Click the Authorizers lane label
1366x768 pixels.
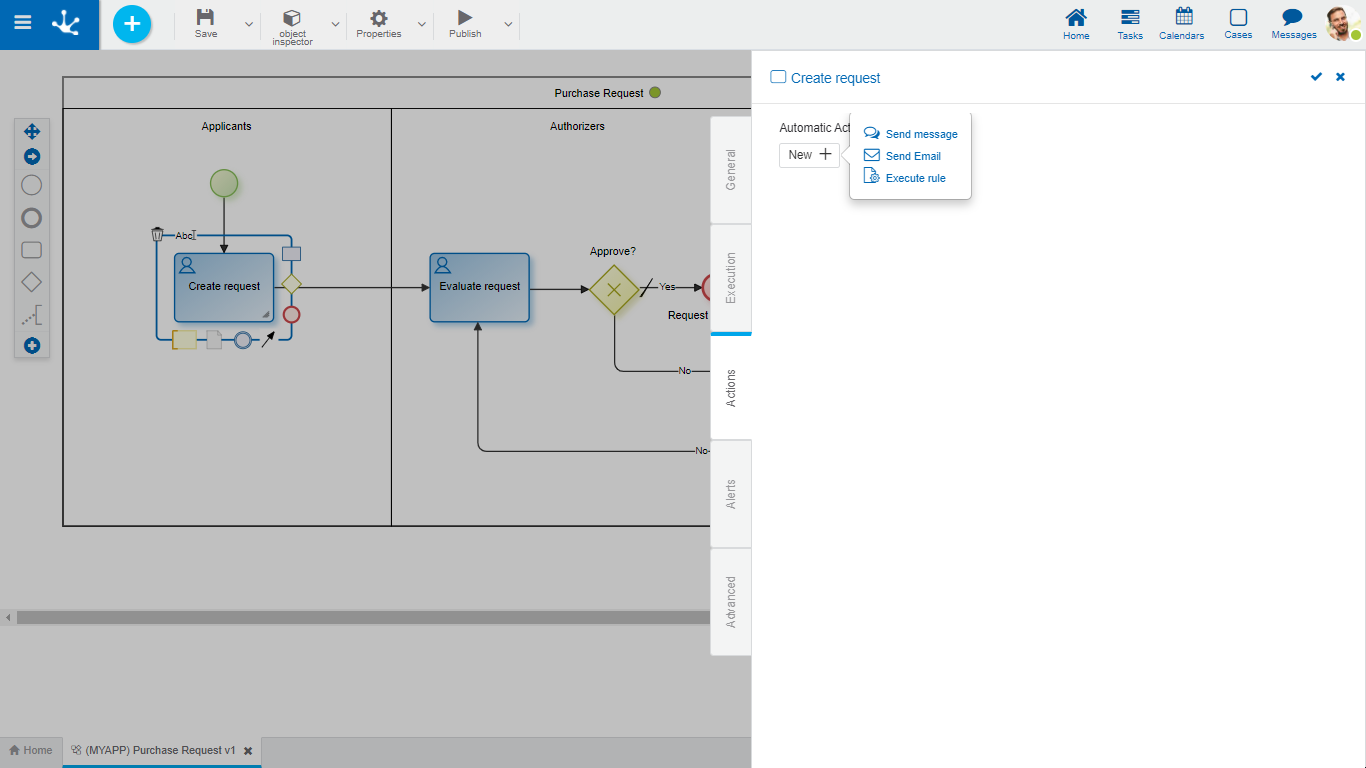point(577,126)
